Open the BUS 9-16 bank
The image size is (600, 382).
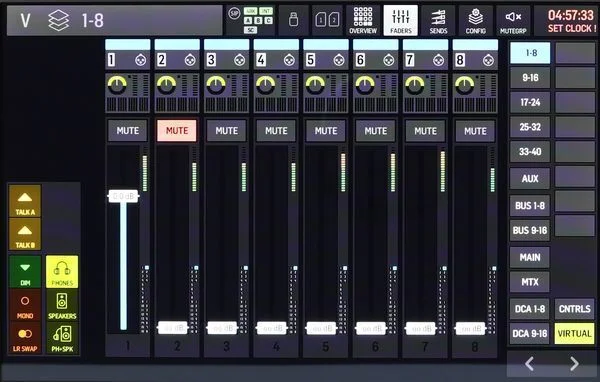coord(530,230)
